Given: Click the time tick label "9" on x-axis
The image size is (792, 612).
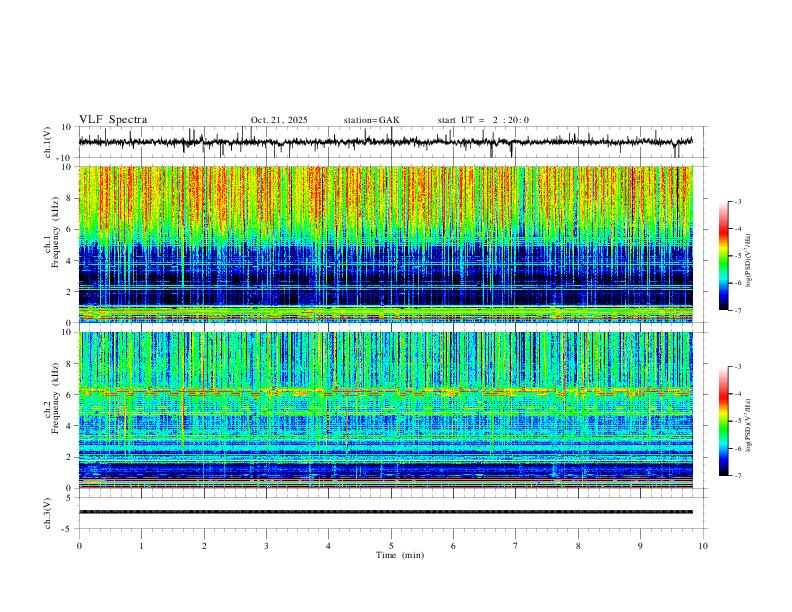Looking at the screenshot, I should pyautogui.click(x=640, y=546).
